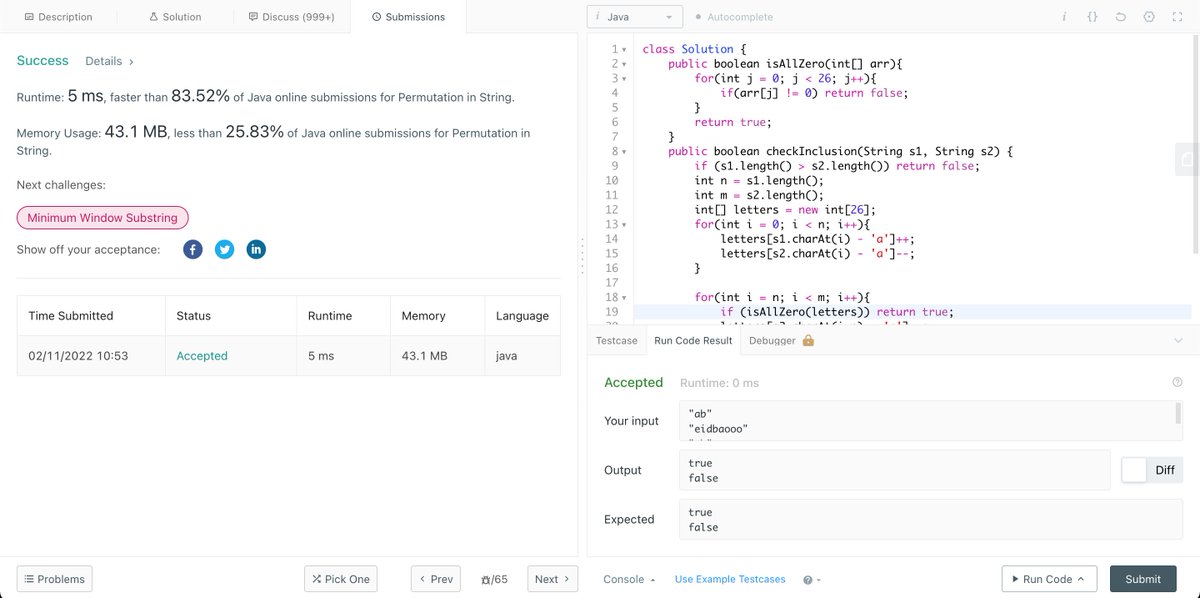The image size is (1200, 598).
Task: Click the problem counter ending in /65
Action: pyautogui.click(x=494, y=579)
